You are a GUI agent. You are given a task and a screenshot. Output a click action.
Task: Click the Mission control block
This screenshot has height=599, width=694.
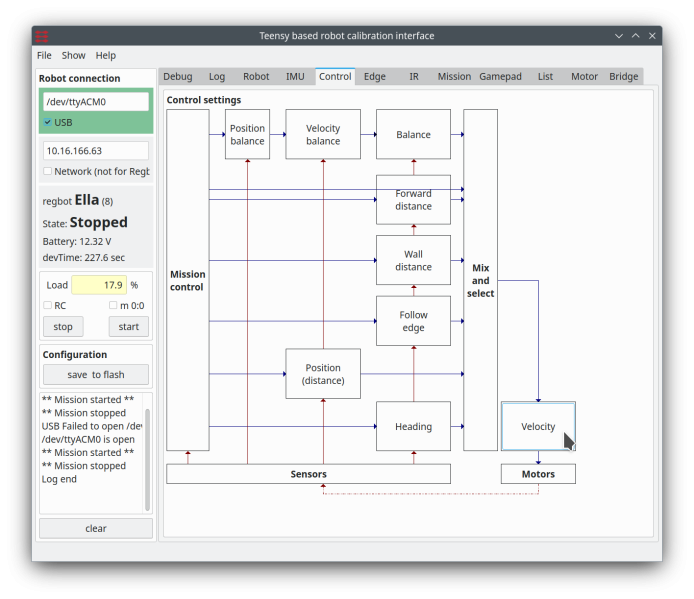coord(188,280)
